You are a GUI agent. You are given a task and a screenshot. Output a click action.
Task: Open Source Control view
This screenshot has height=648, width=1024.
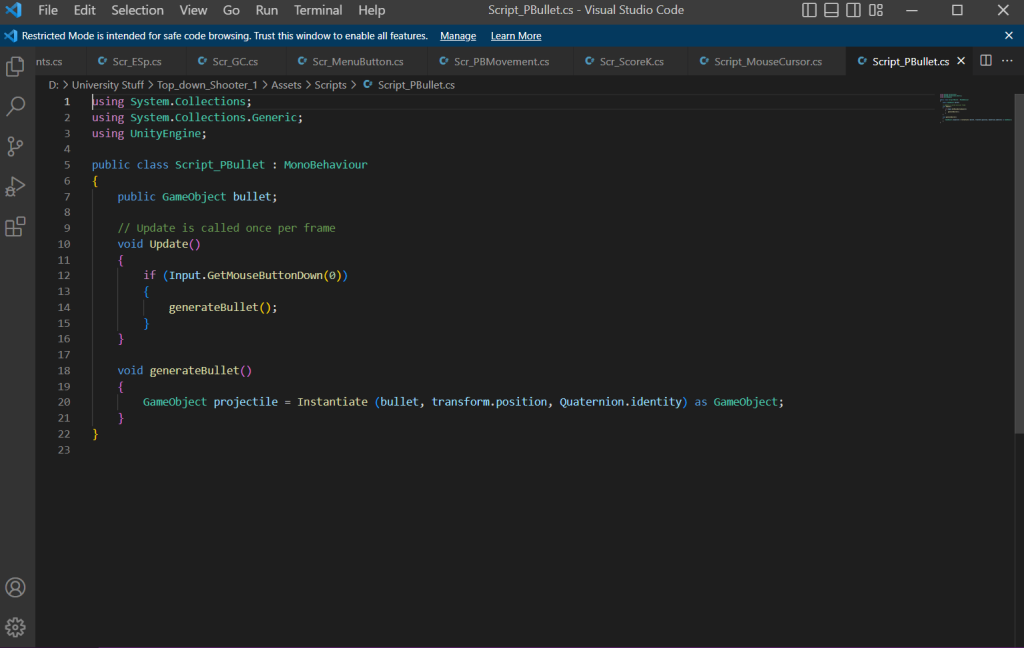click(x=16, y=147)
